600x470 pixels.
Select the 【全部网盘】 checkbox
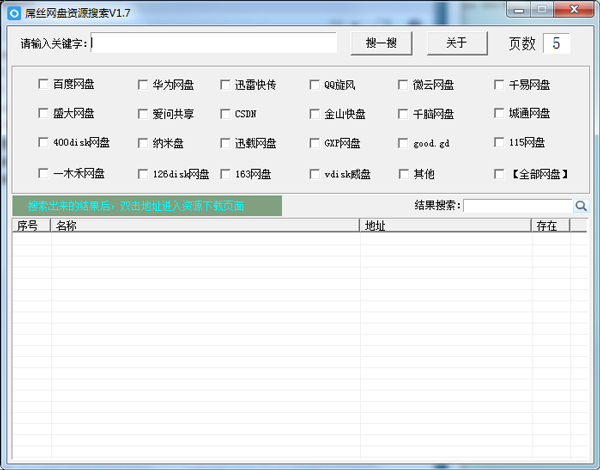pos(500,174)
